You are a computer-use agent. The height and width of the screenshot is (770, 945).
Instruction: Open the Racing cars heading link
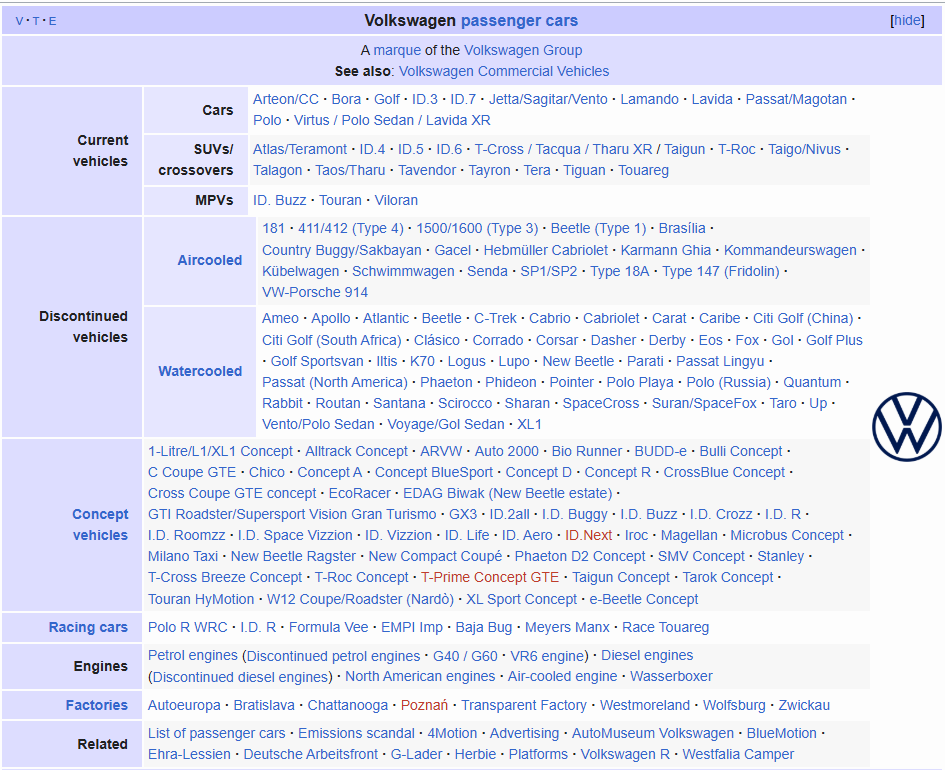coord(88,627)
